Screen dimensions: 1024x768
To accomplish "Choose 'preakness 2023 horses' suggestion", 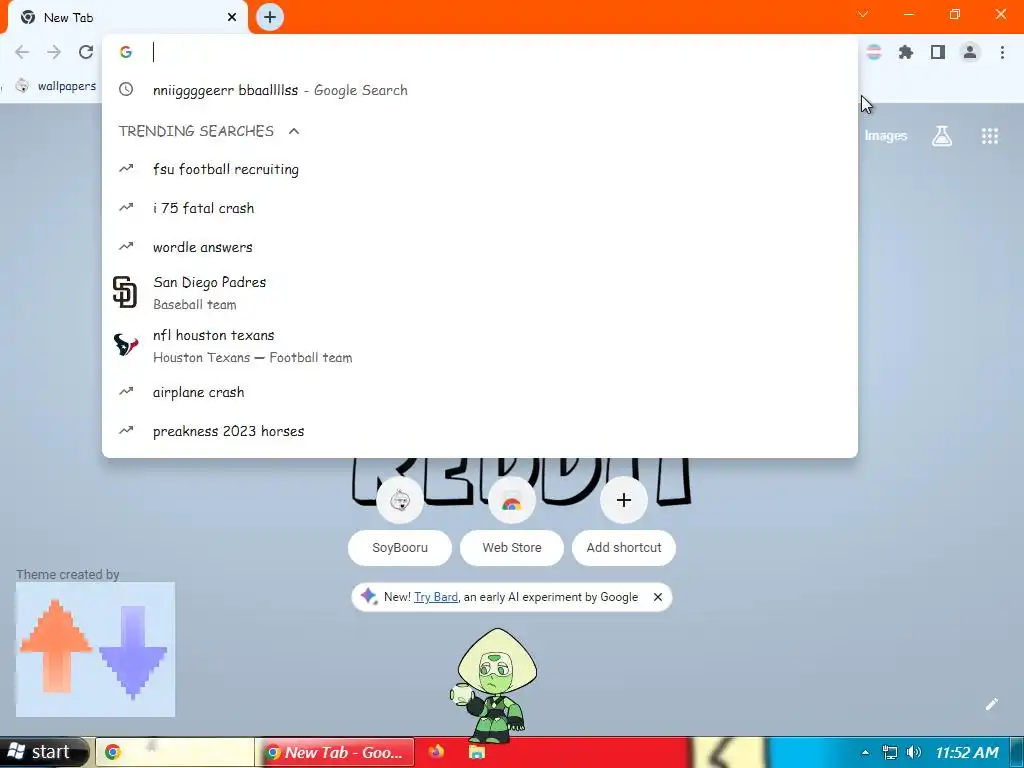I will (x=480, y=431).
